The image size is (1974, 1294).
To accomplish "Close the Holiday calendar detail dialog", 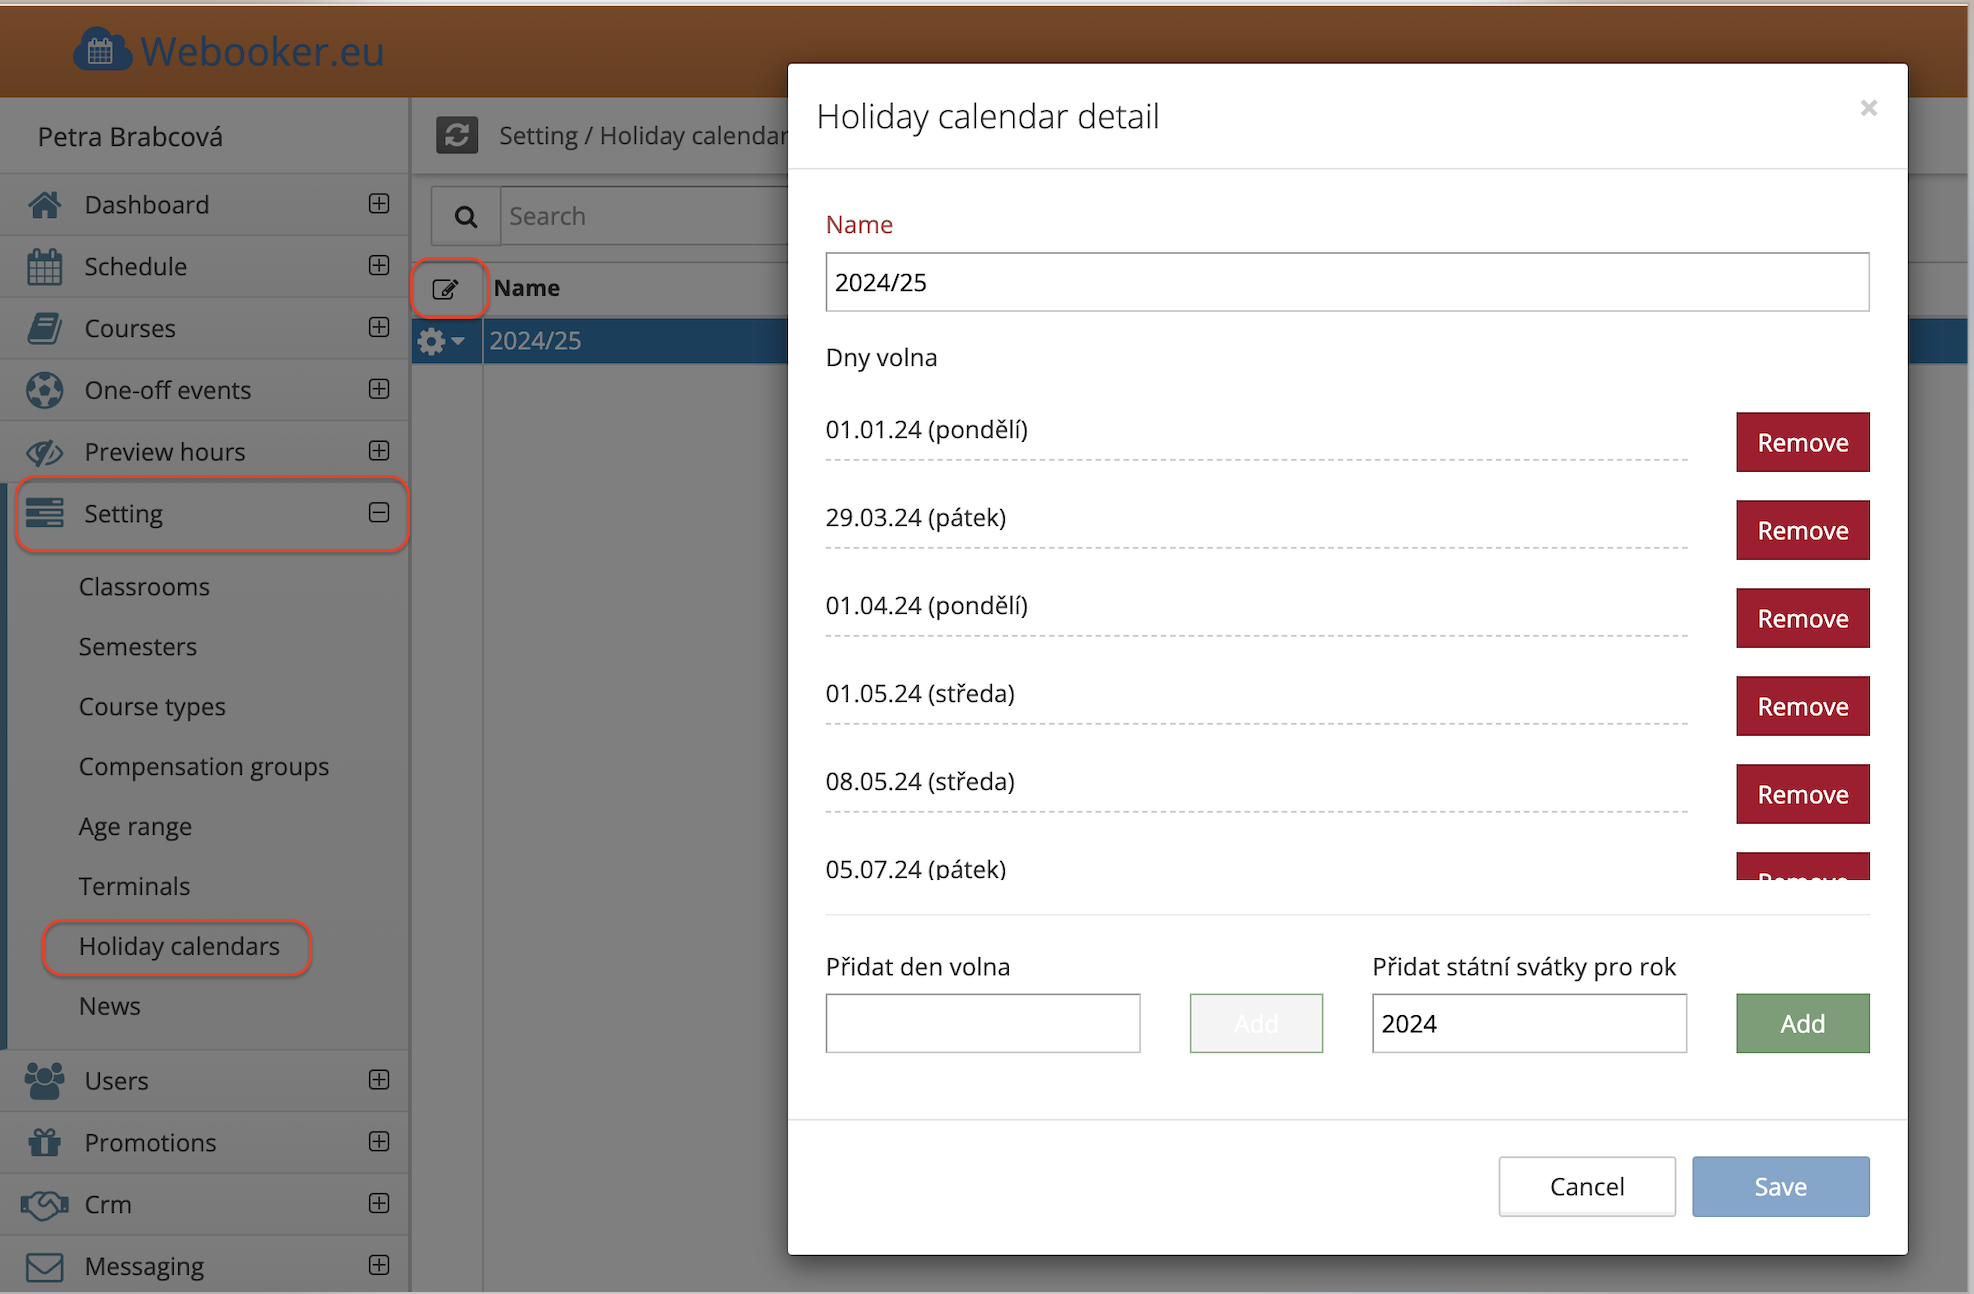I will pos(1868,108).
